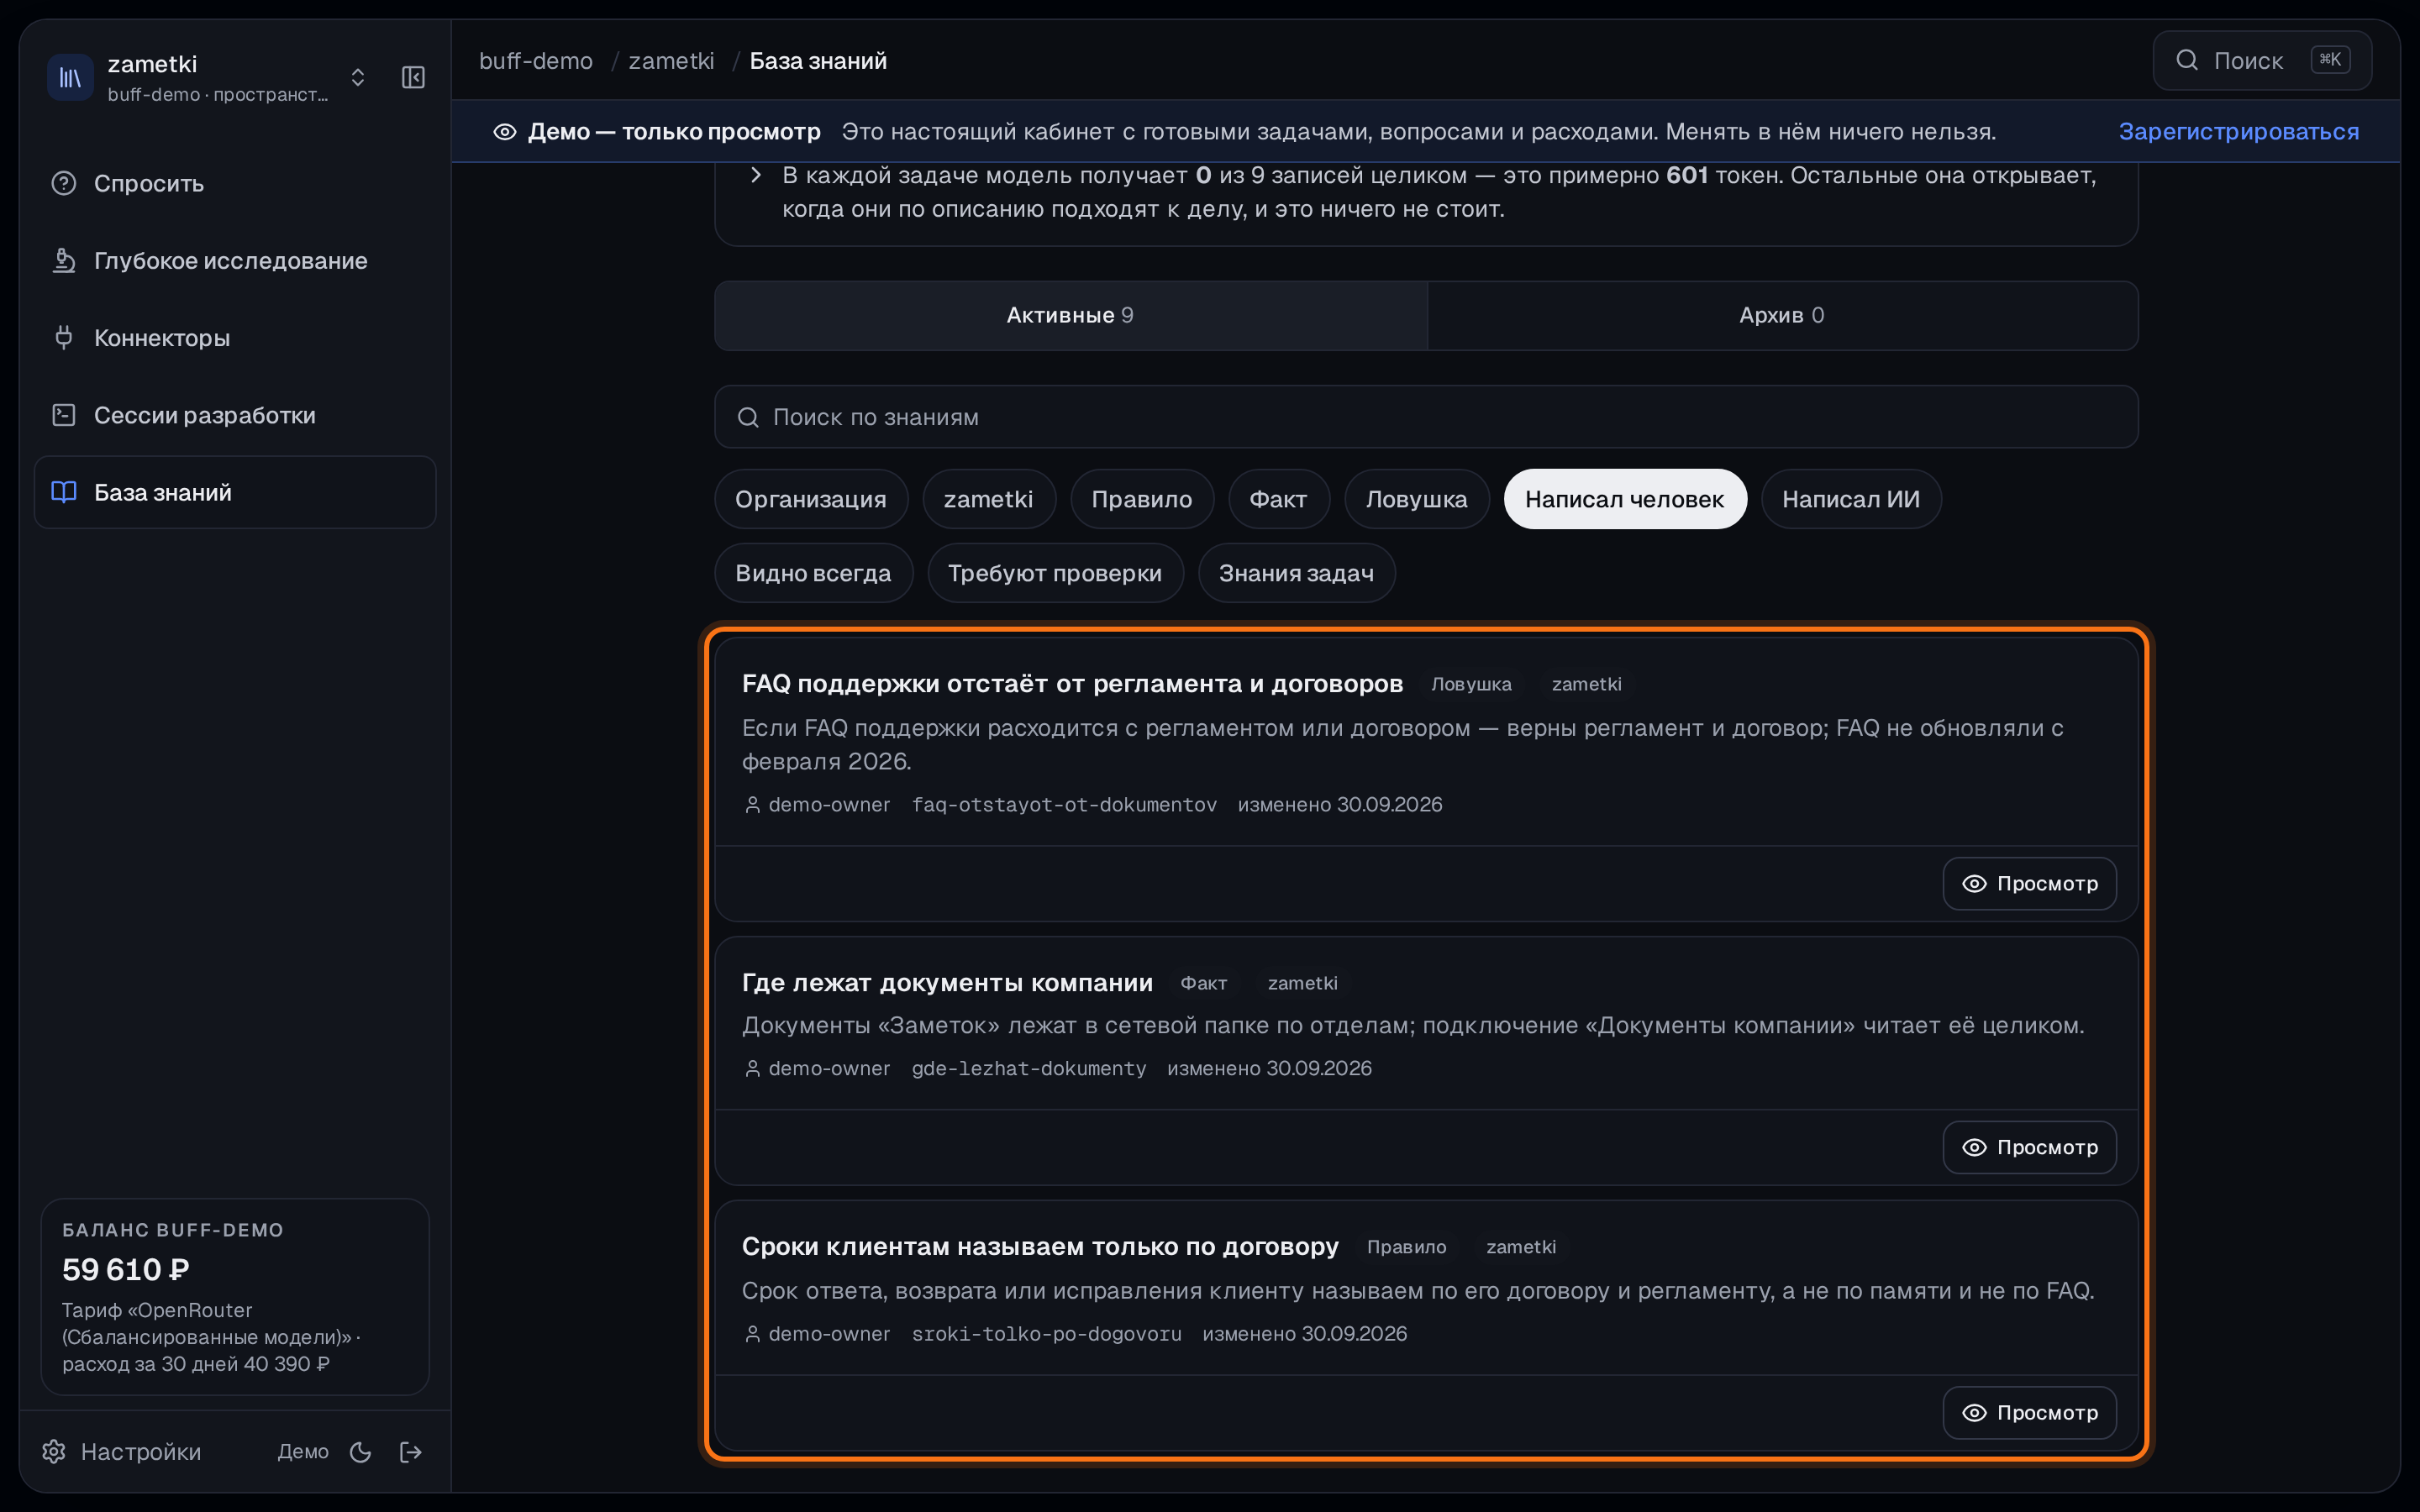Click the zametki workspace logo icon
Image resolution: width=2420 pixels, height=1512 pixels.
(x=70, y=77)
